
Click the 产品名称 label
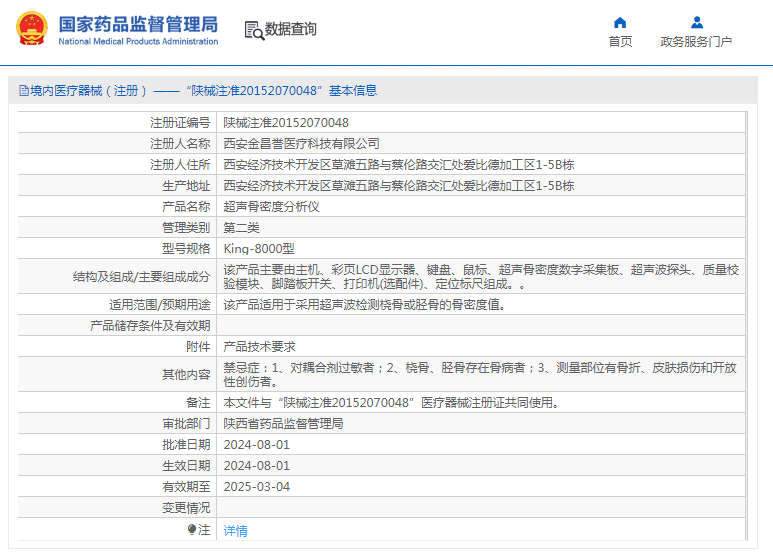coord(186,207)
